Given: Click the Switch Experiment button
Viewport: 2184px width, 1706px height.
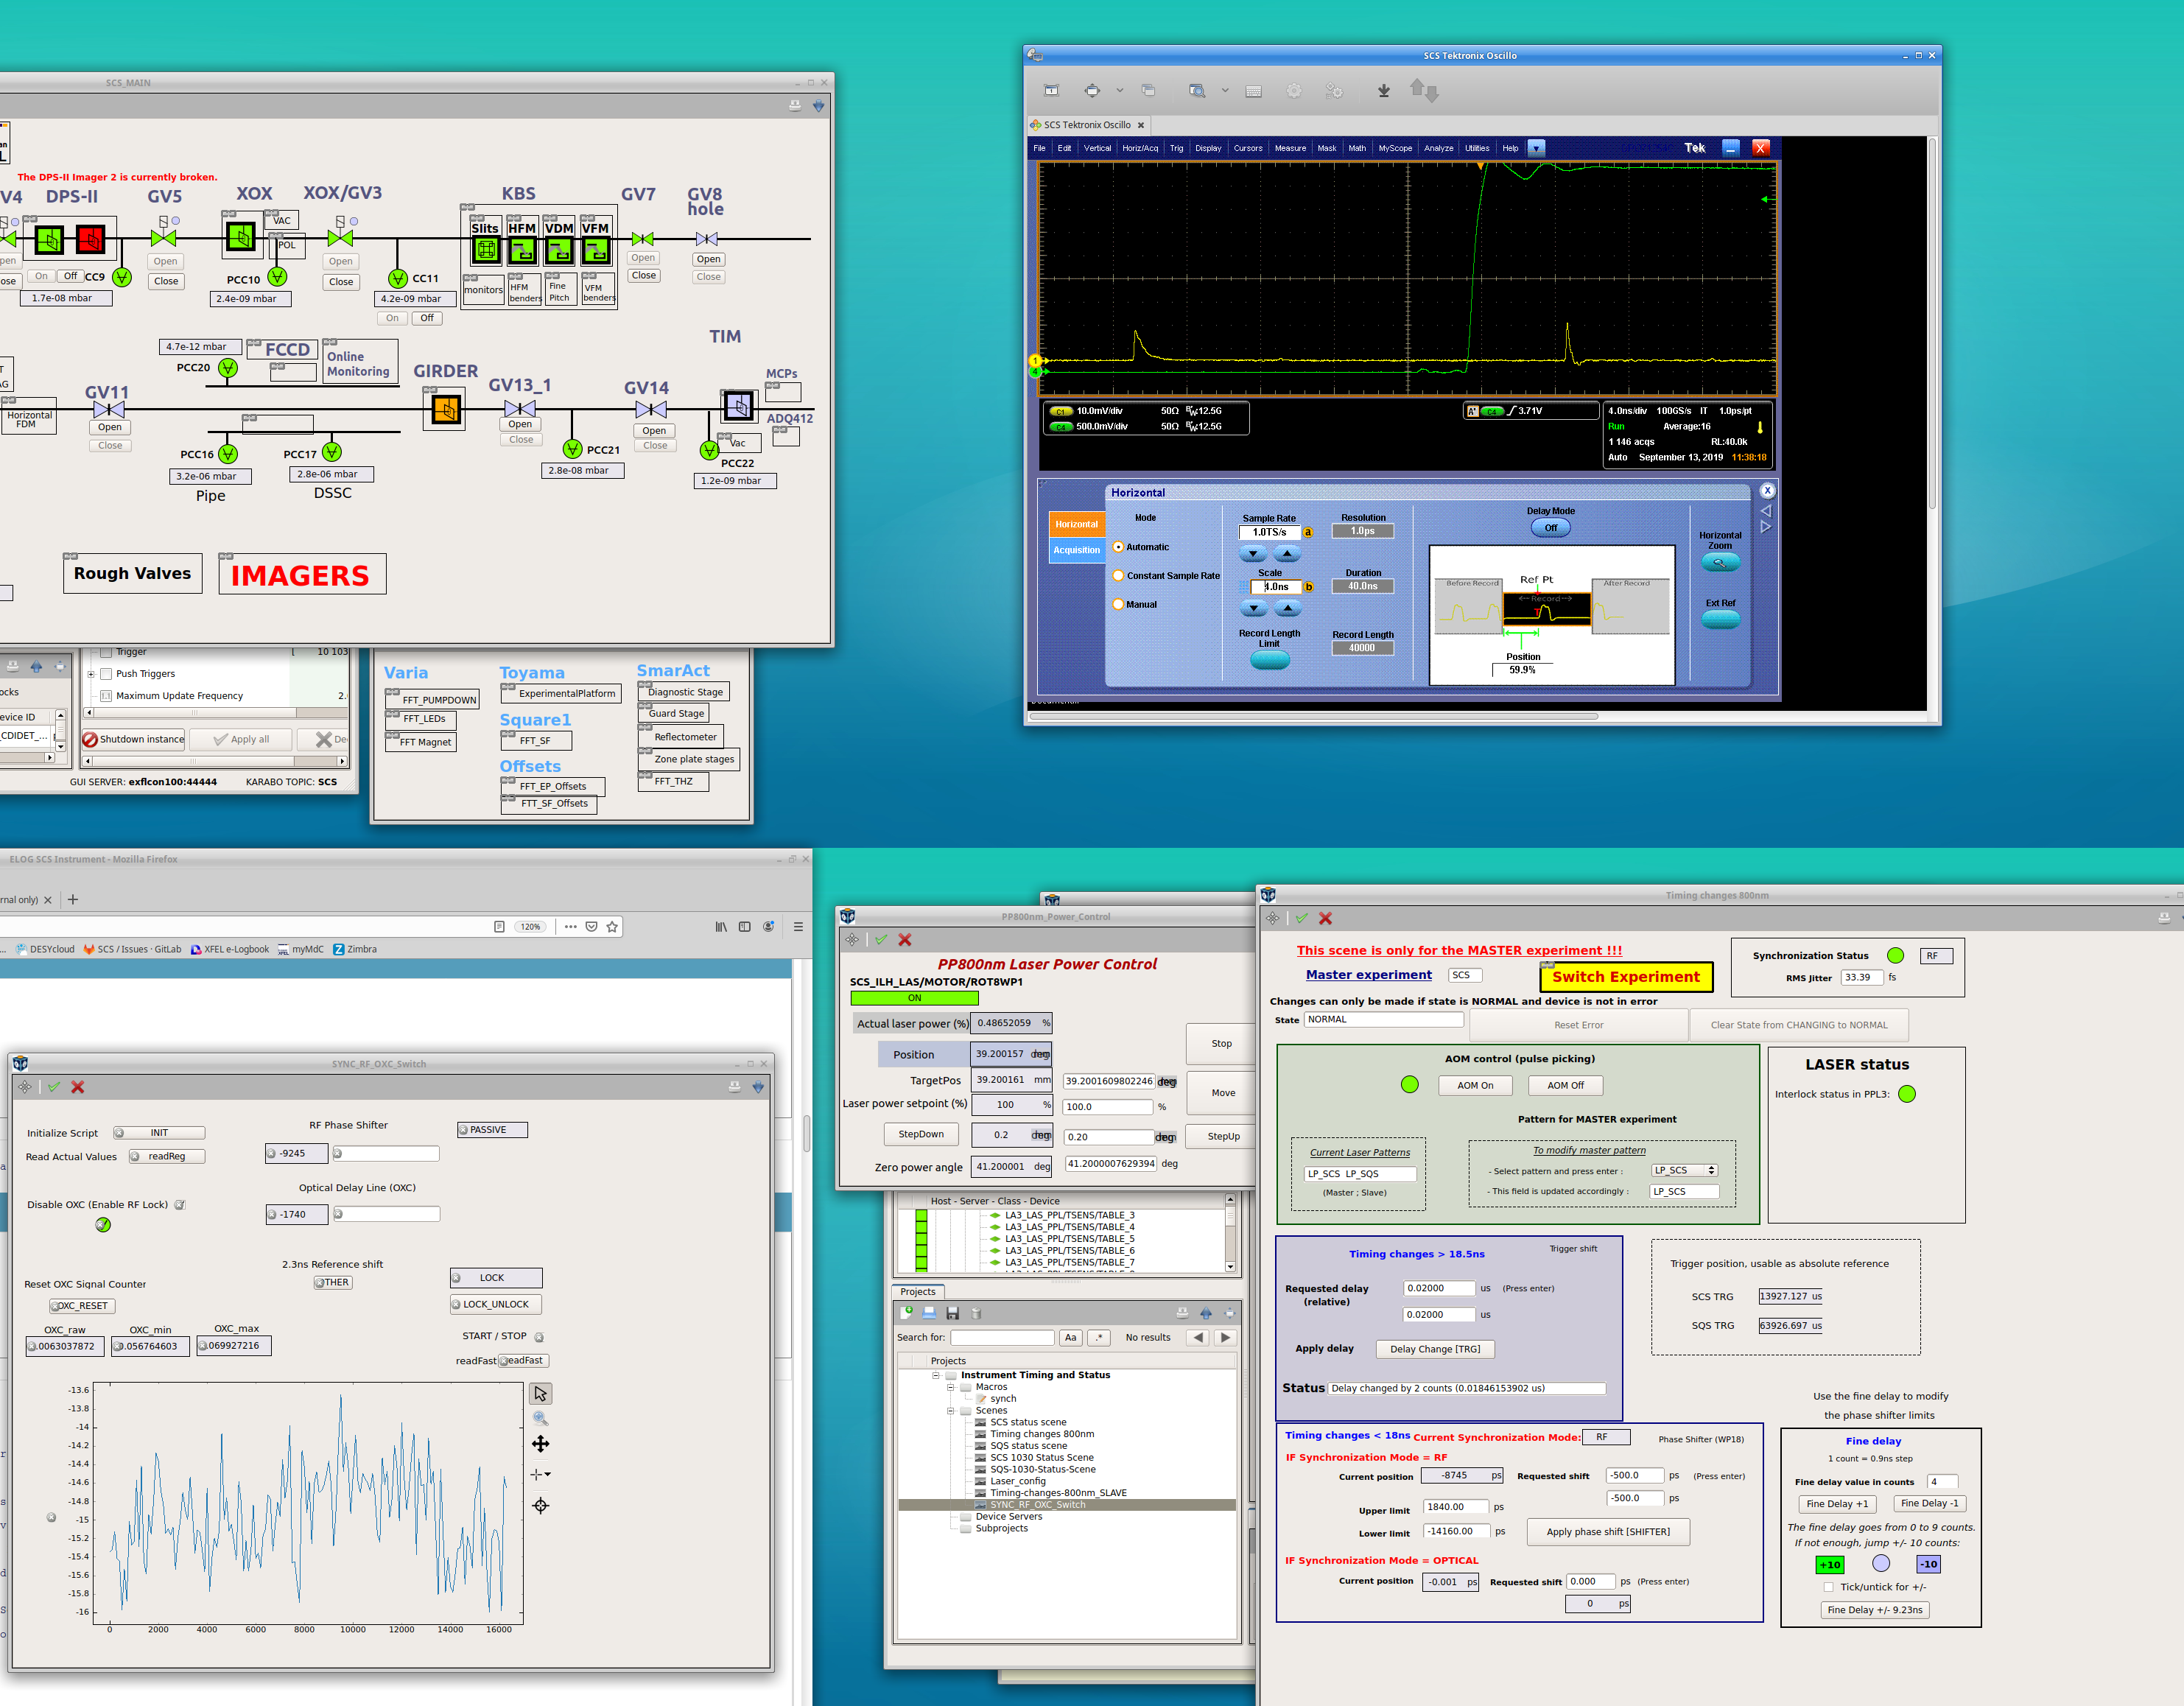Looking at the screenshot, I should click(x=1626, y=977).
